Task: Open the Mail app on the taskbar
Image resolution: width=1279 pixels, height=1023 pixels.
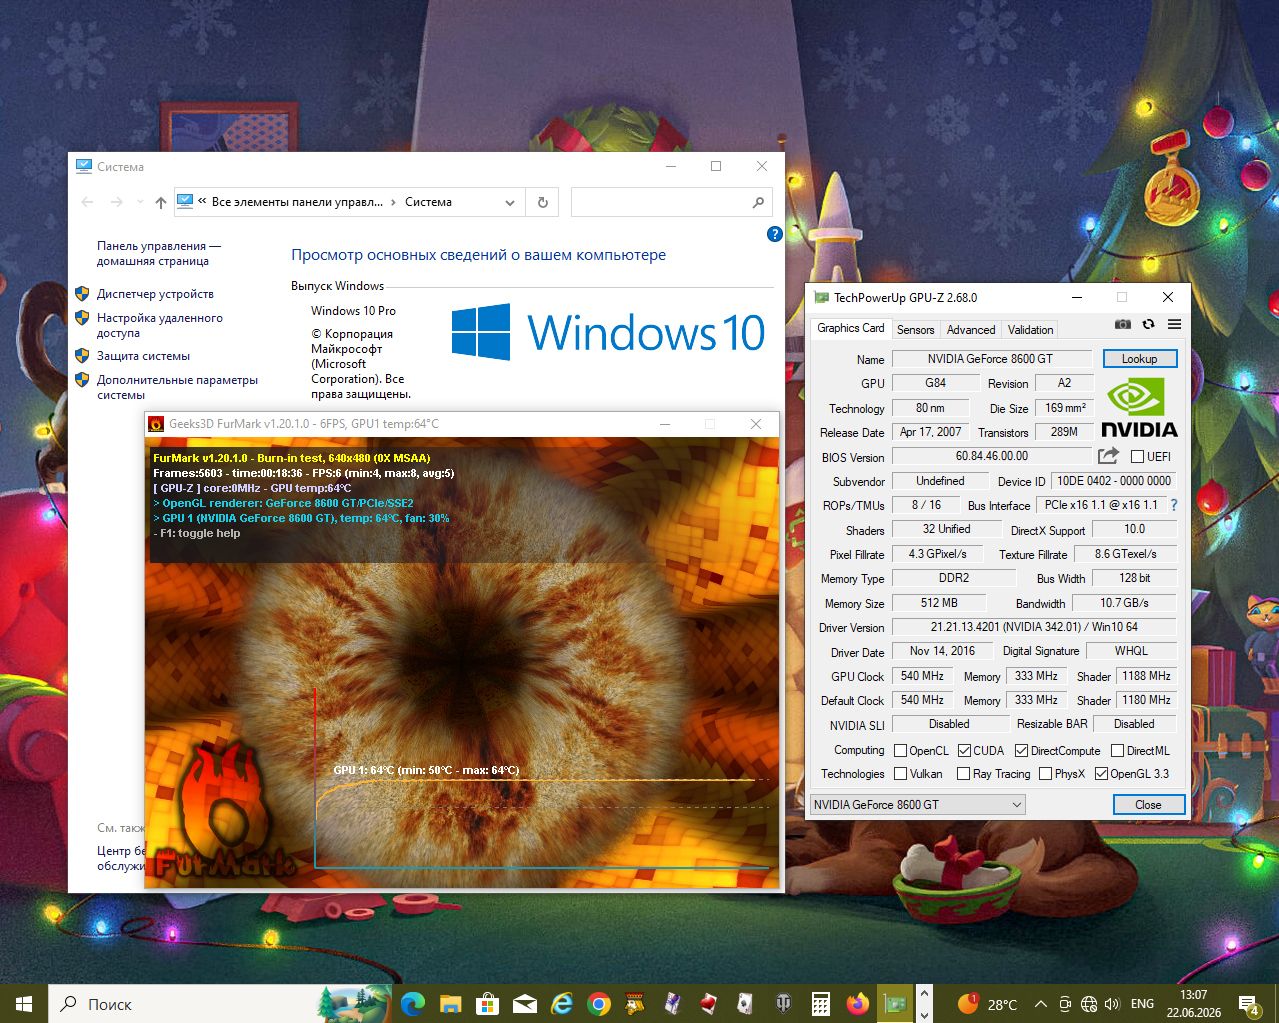Action: [x=524, y=1003]
